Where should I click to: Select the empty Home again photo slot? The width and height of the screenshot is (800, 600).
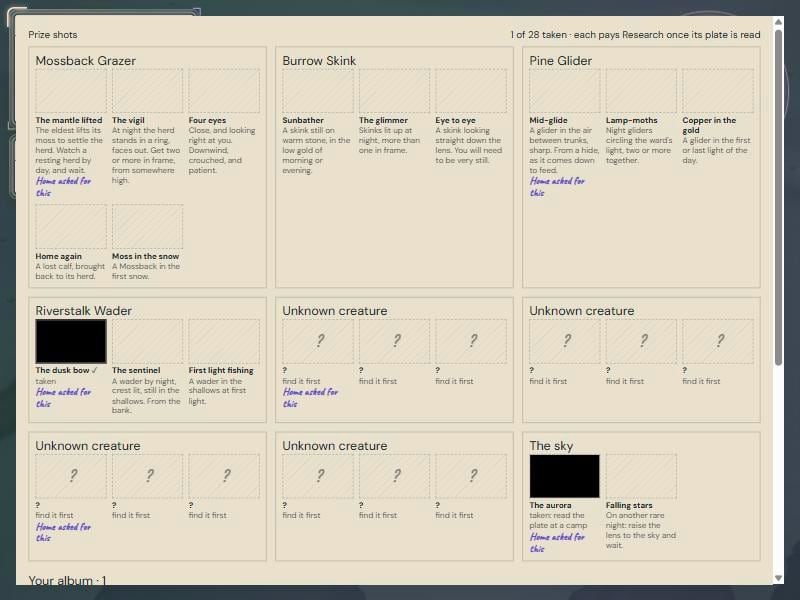click(x=71, y=227)
